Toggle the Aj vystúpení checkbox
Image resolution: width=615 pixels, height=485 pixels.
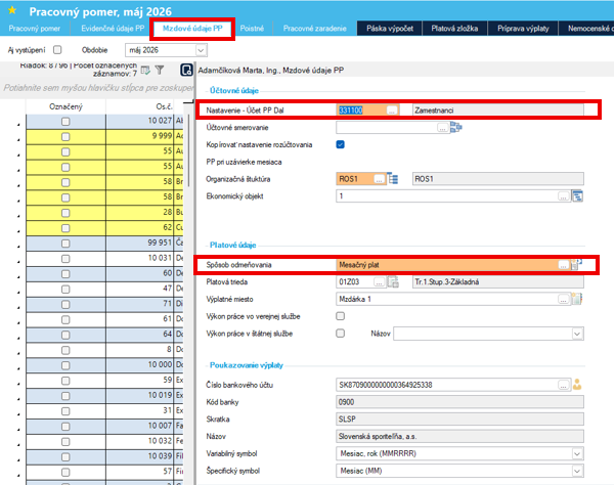coord(58,50)
